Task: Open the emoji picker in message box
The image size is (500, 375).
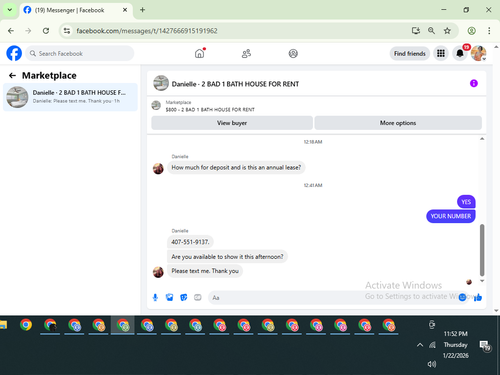Action: (462, 297)
